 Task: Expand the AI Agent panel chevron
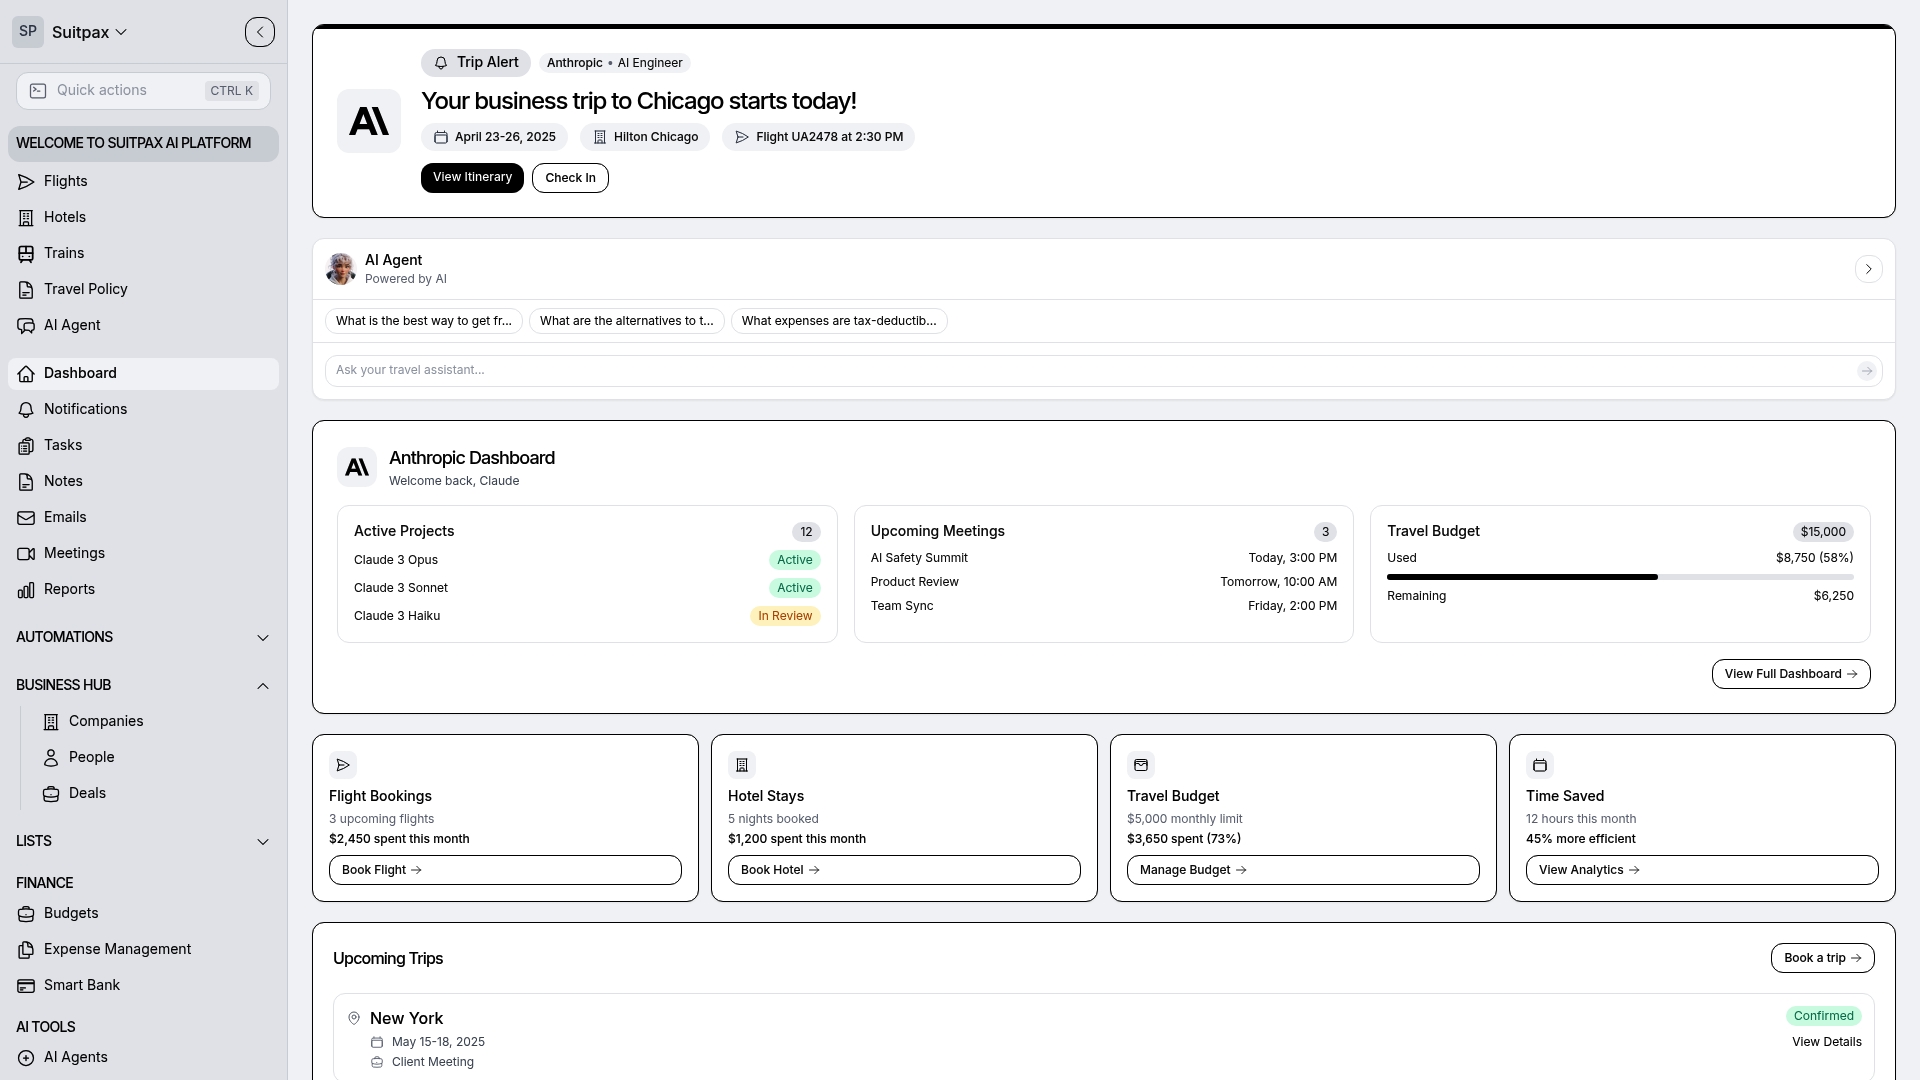(x=1868, y=269)
